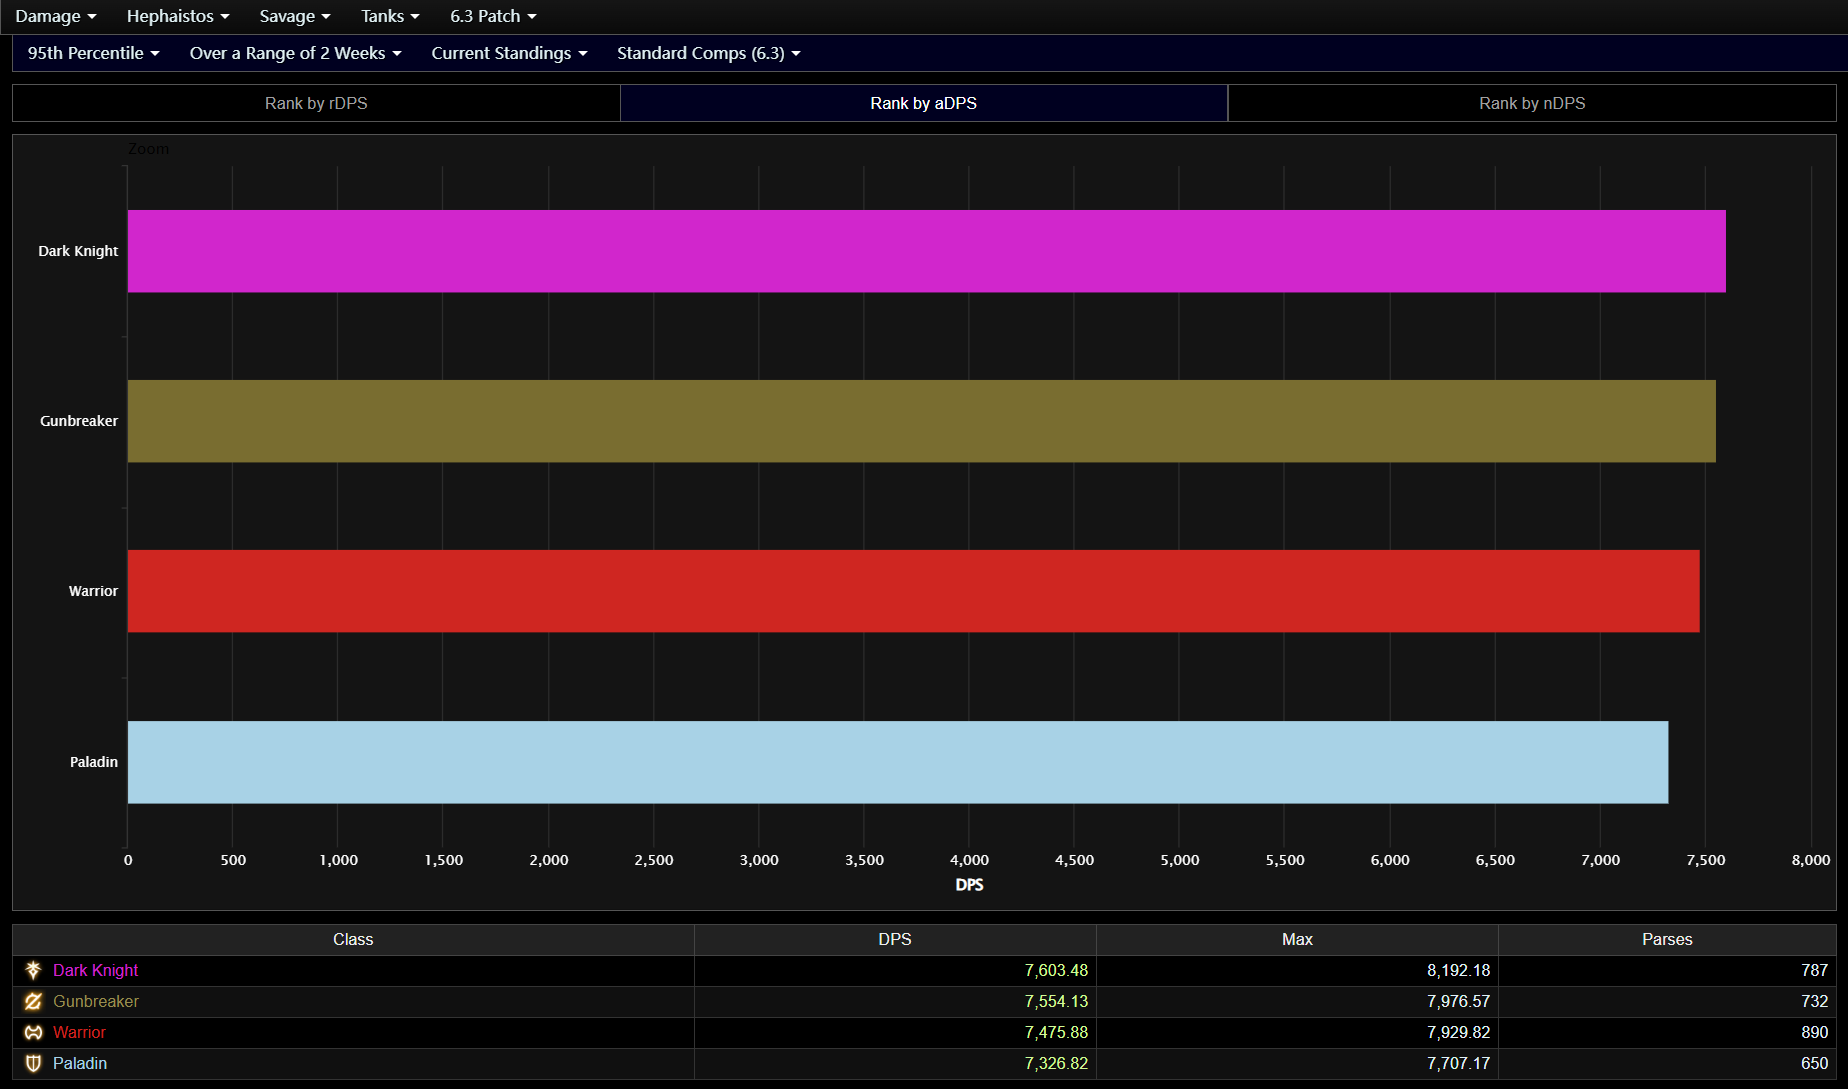The image size is (1848, 1089).
Task: Expand the Tanks role dropdown
Action: point(390,16)
